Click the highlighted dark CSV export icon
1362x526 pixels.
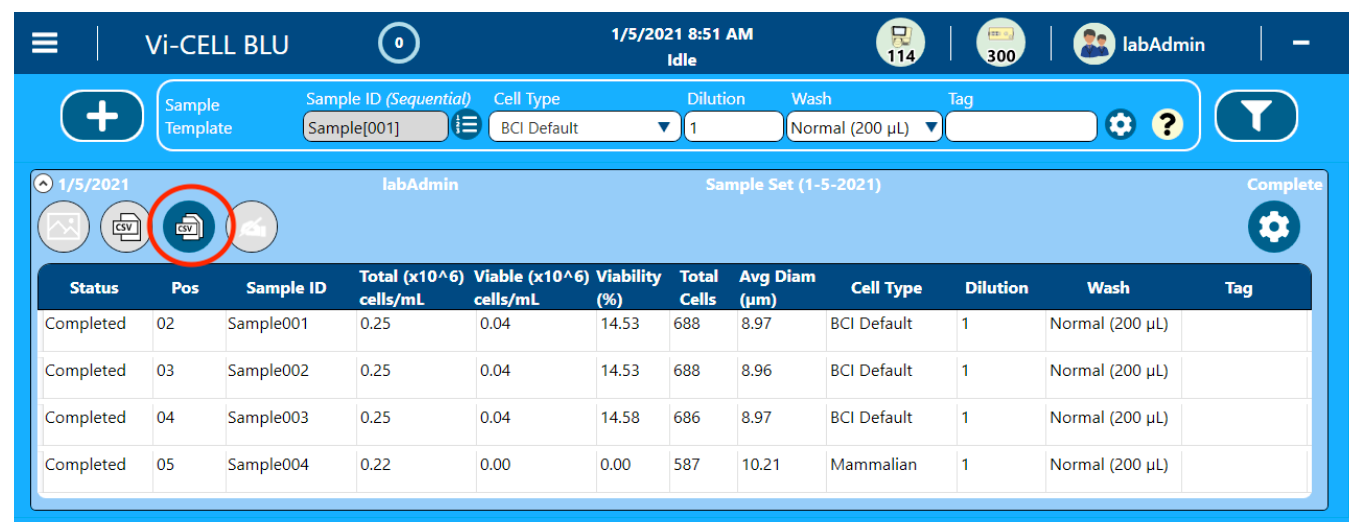(189, 228)
